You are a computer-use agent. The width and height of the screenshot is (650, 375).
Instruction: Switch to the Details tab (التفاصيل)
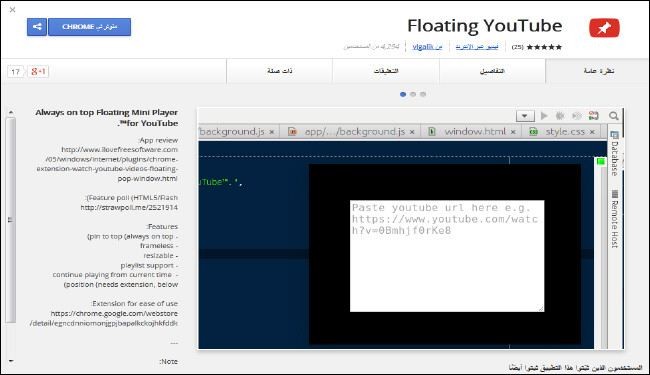(x=492, y=71)
